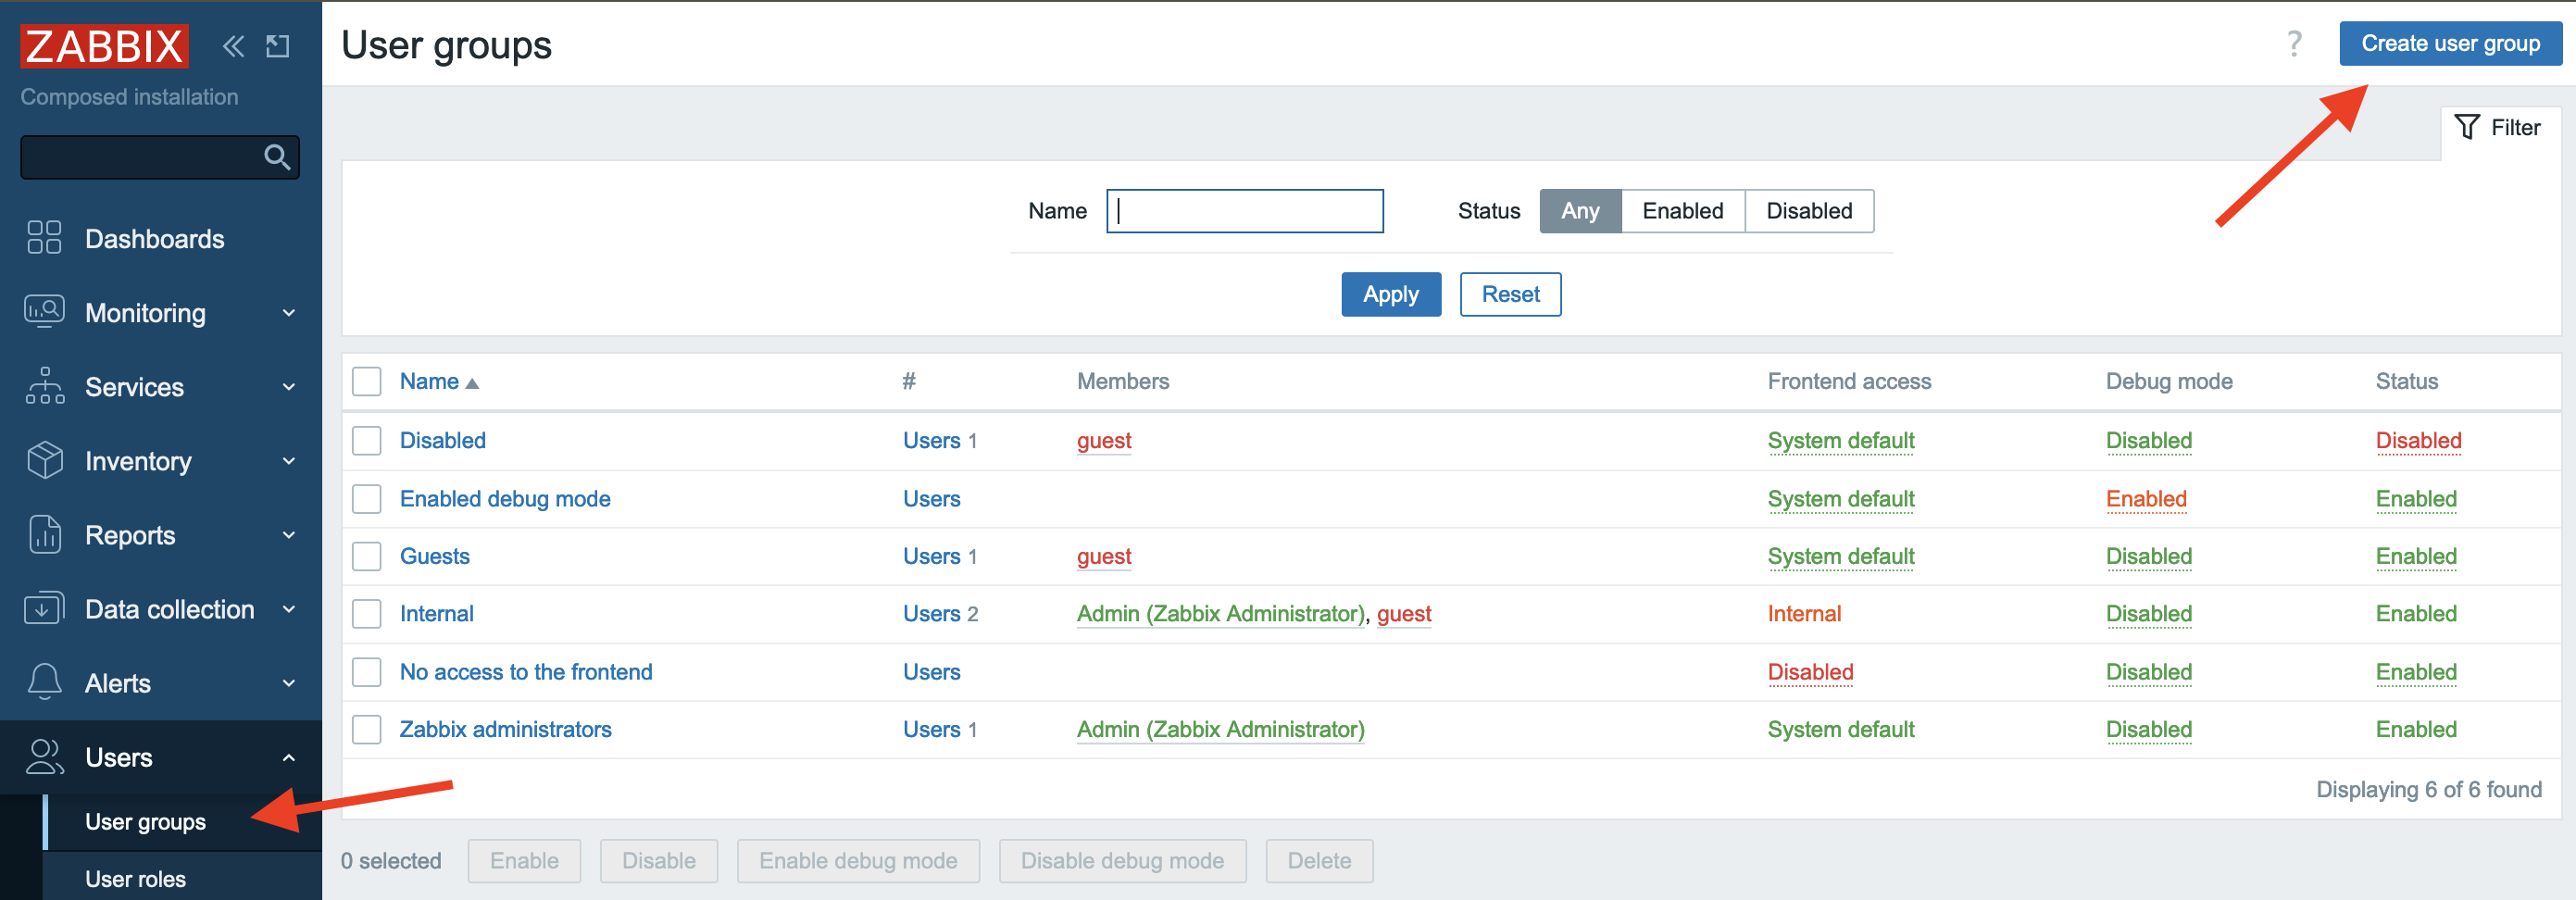
Task: Click inside the Name filter field
Action: (x=1244, y=211)
